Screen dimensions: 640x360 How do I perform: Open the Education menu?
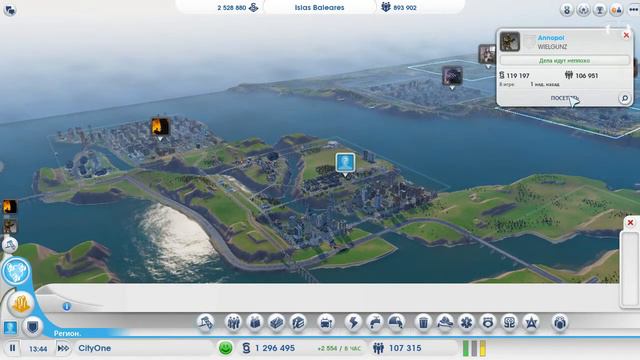[509, 323]
